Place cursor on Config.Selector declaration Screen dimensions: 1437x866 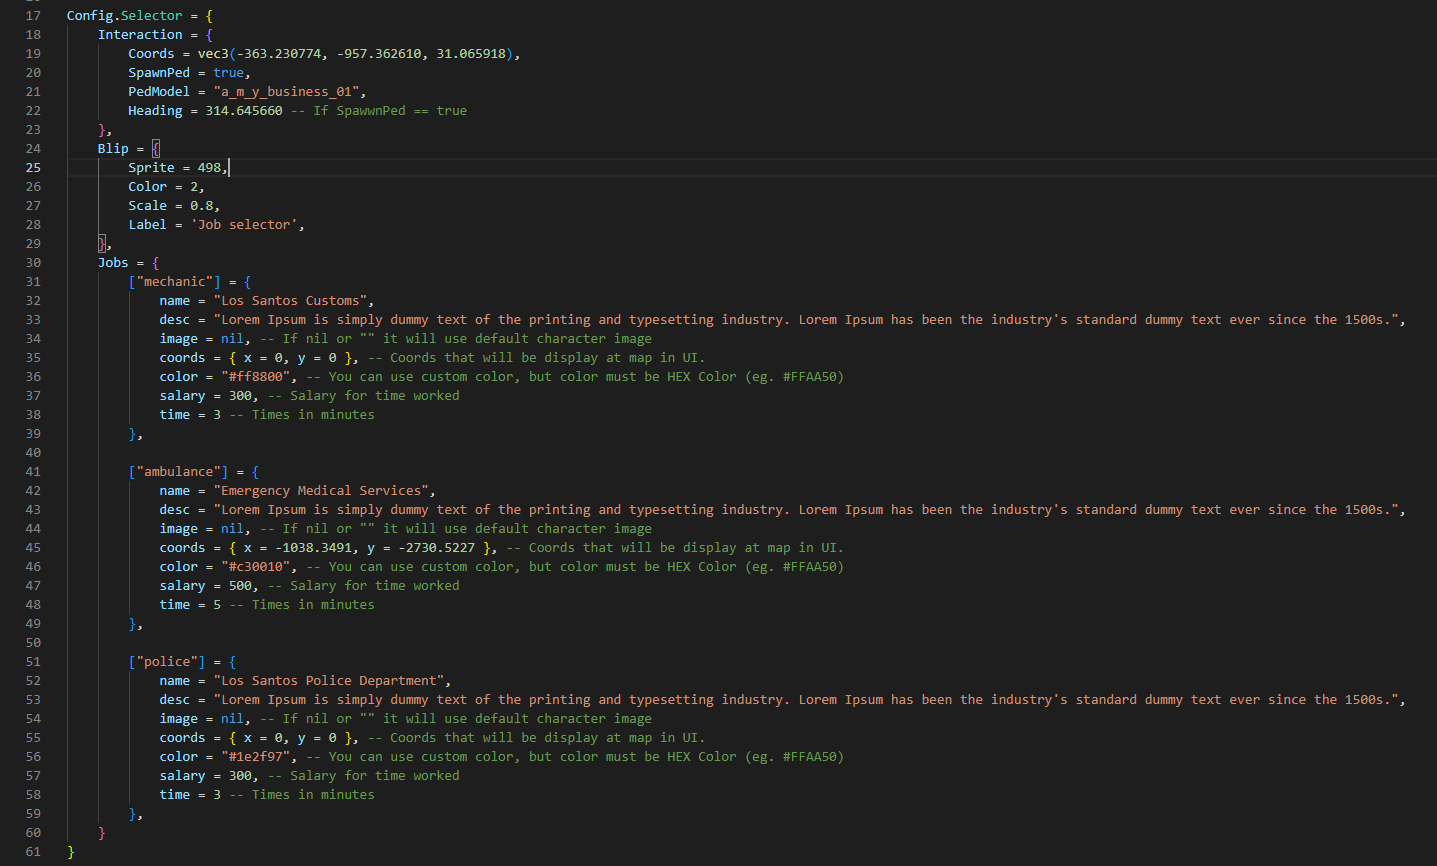124,16
